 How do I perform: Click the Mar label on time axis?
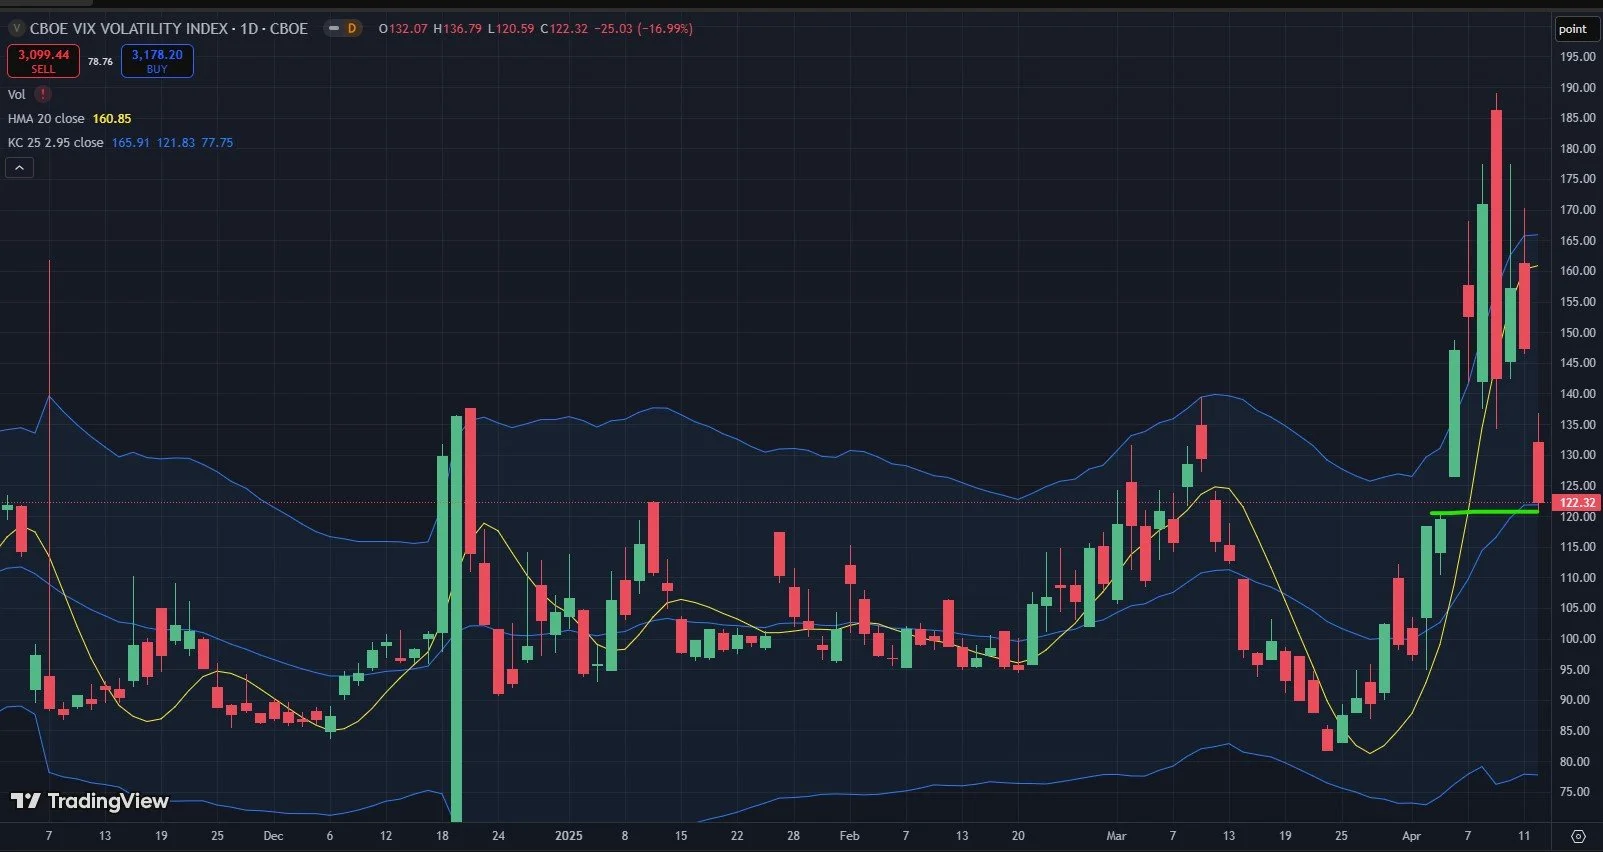click(1116, 836)
